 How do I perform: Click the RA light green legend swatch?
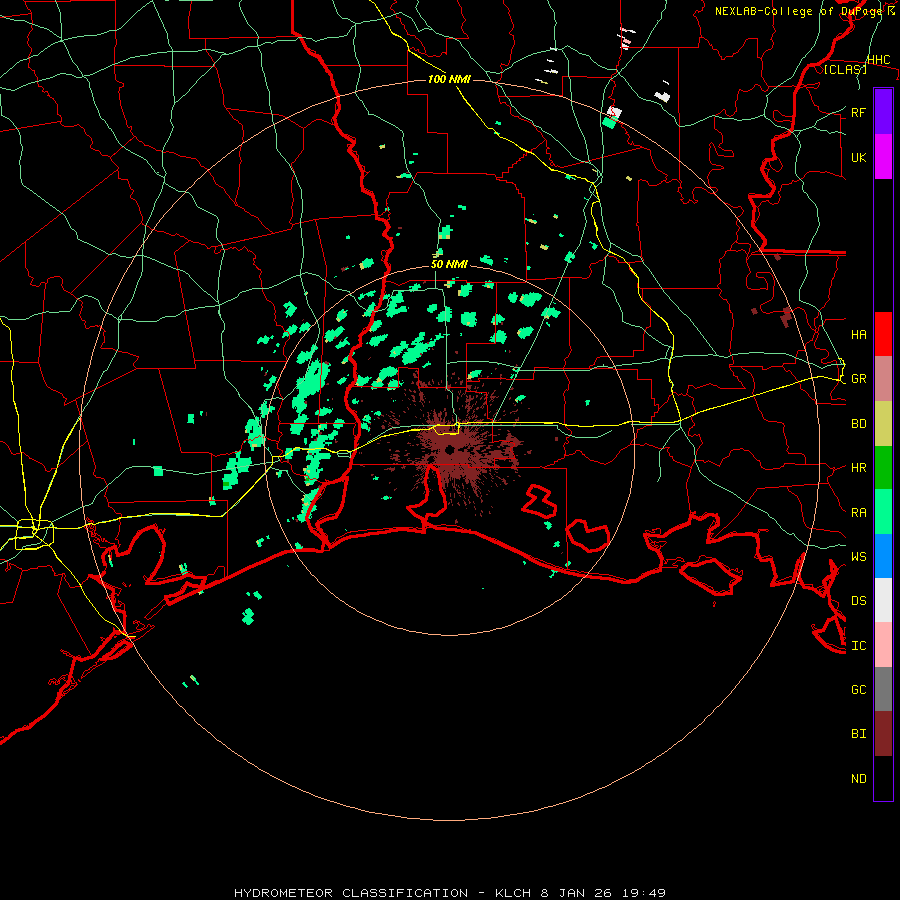click(883, 512)
